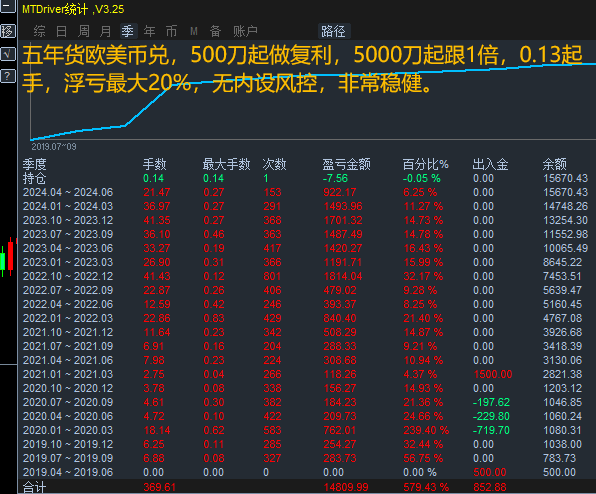Click the minus collapse icon in left sidebar
The image size is (596, 494).
click(7, 6)
